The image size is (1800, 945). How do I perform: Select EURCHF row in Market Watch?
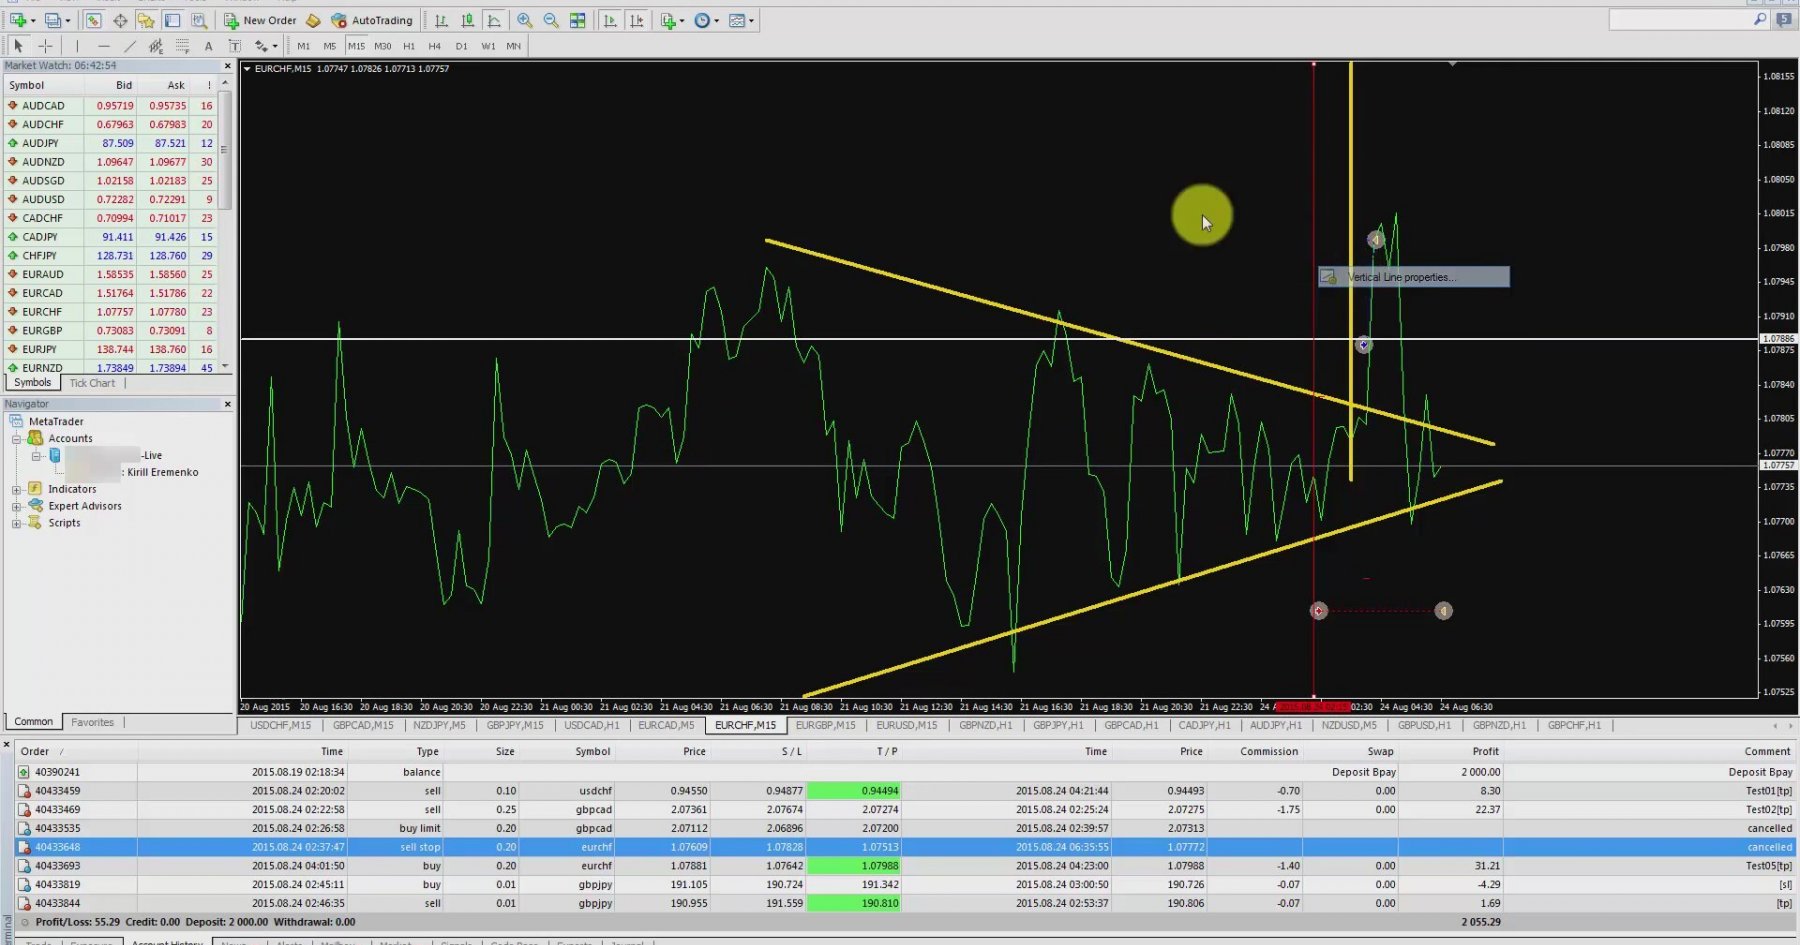pyautogui.click(x=110, y=312)
